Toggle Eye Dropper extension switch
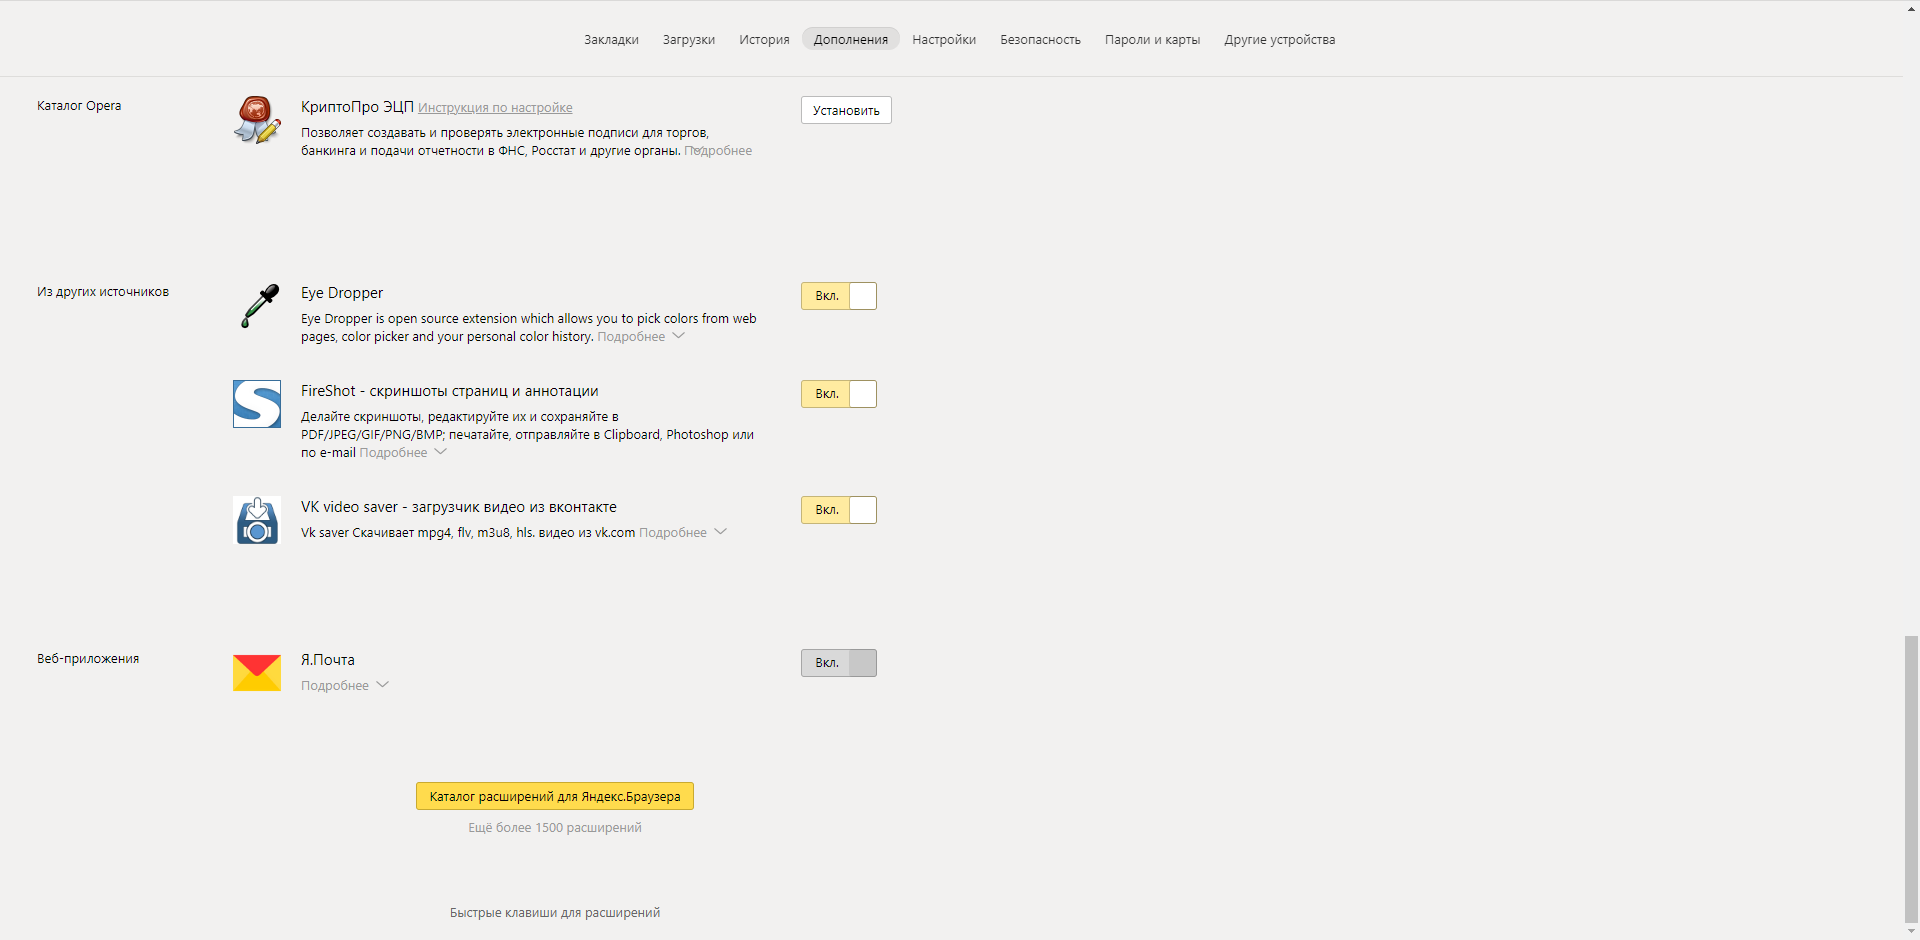The height and width of the screenshot is (940, 1920). tap(839, 296)
